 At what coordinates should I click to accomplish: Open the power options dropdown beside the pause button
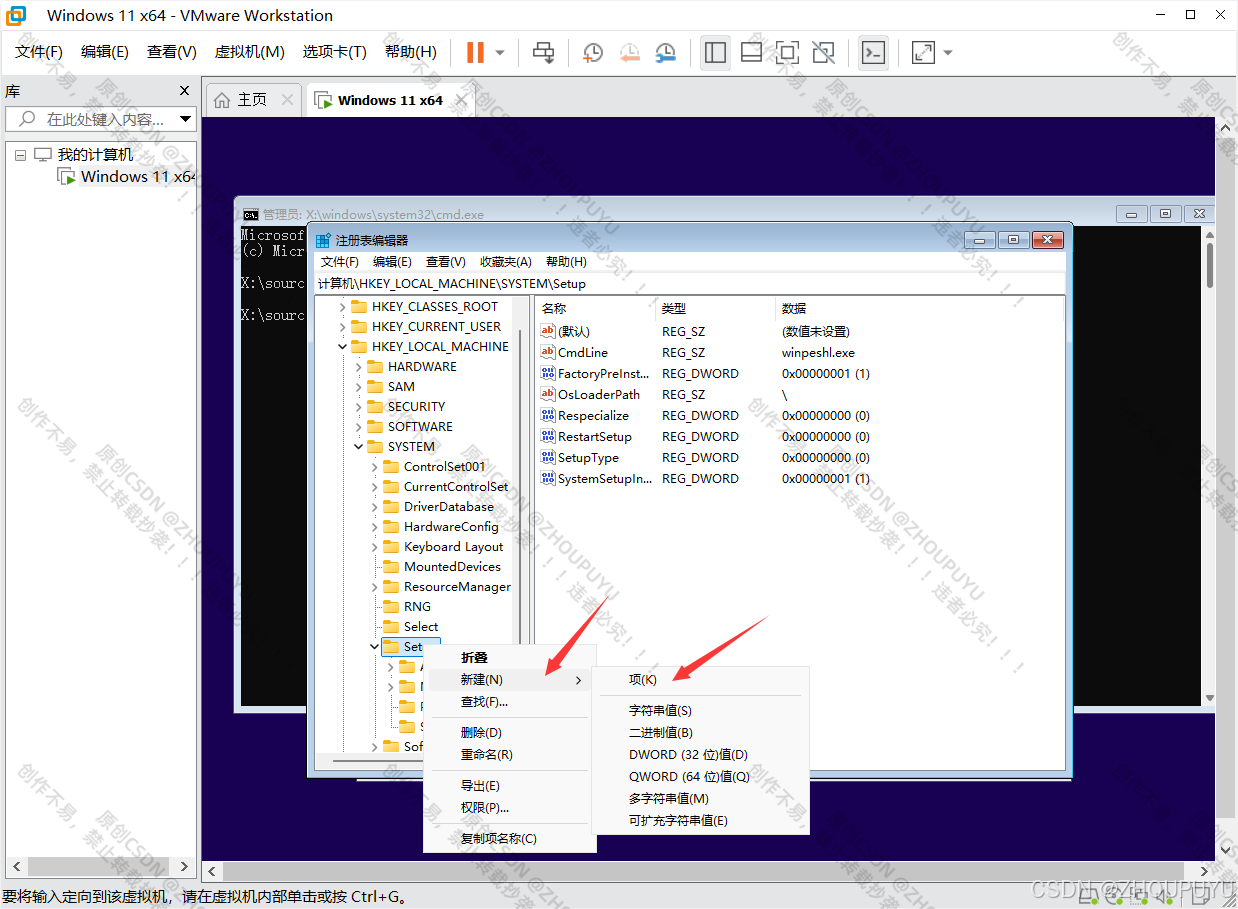[500, 52]
